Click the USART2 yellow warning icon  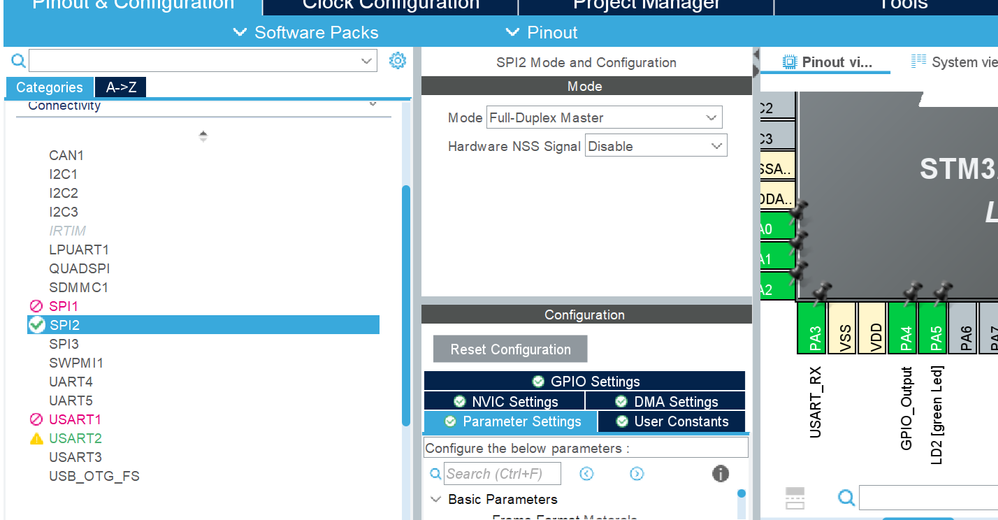coord(36,439)
